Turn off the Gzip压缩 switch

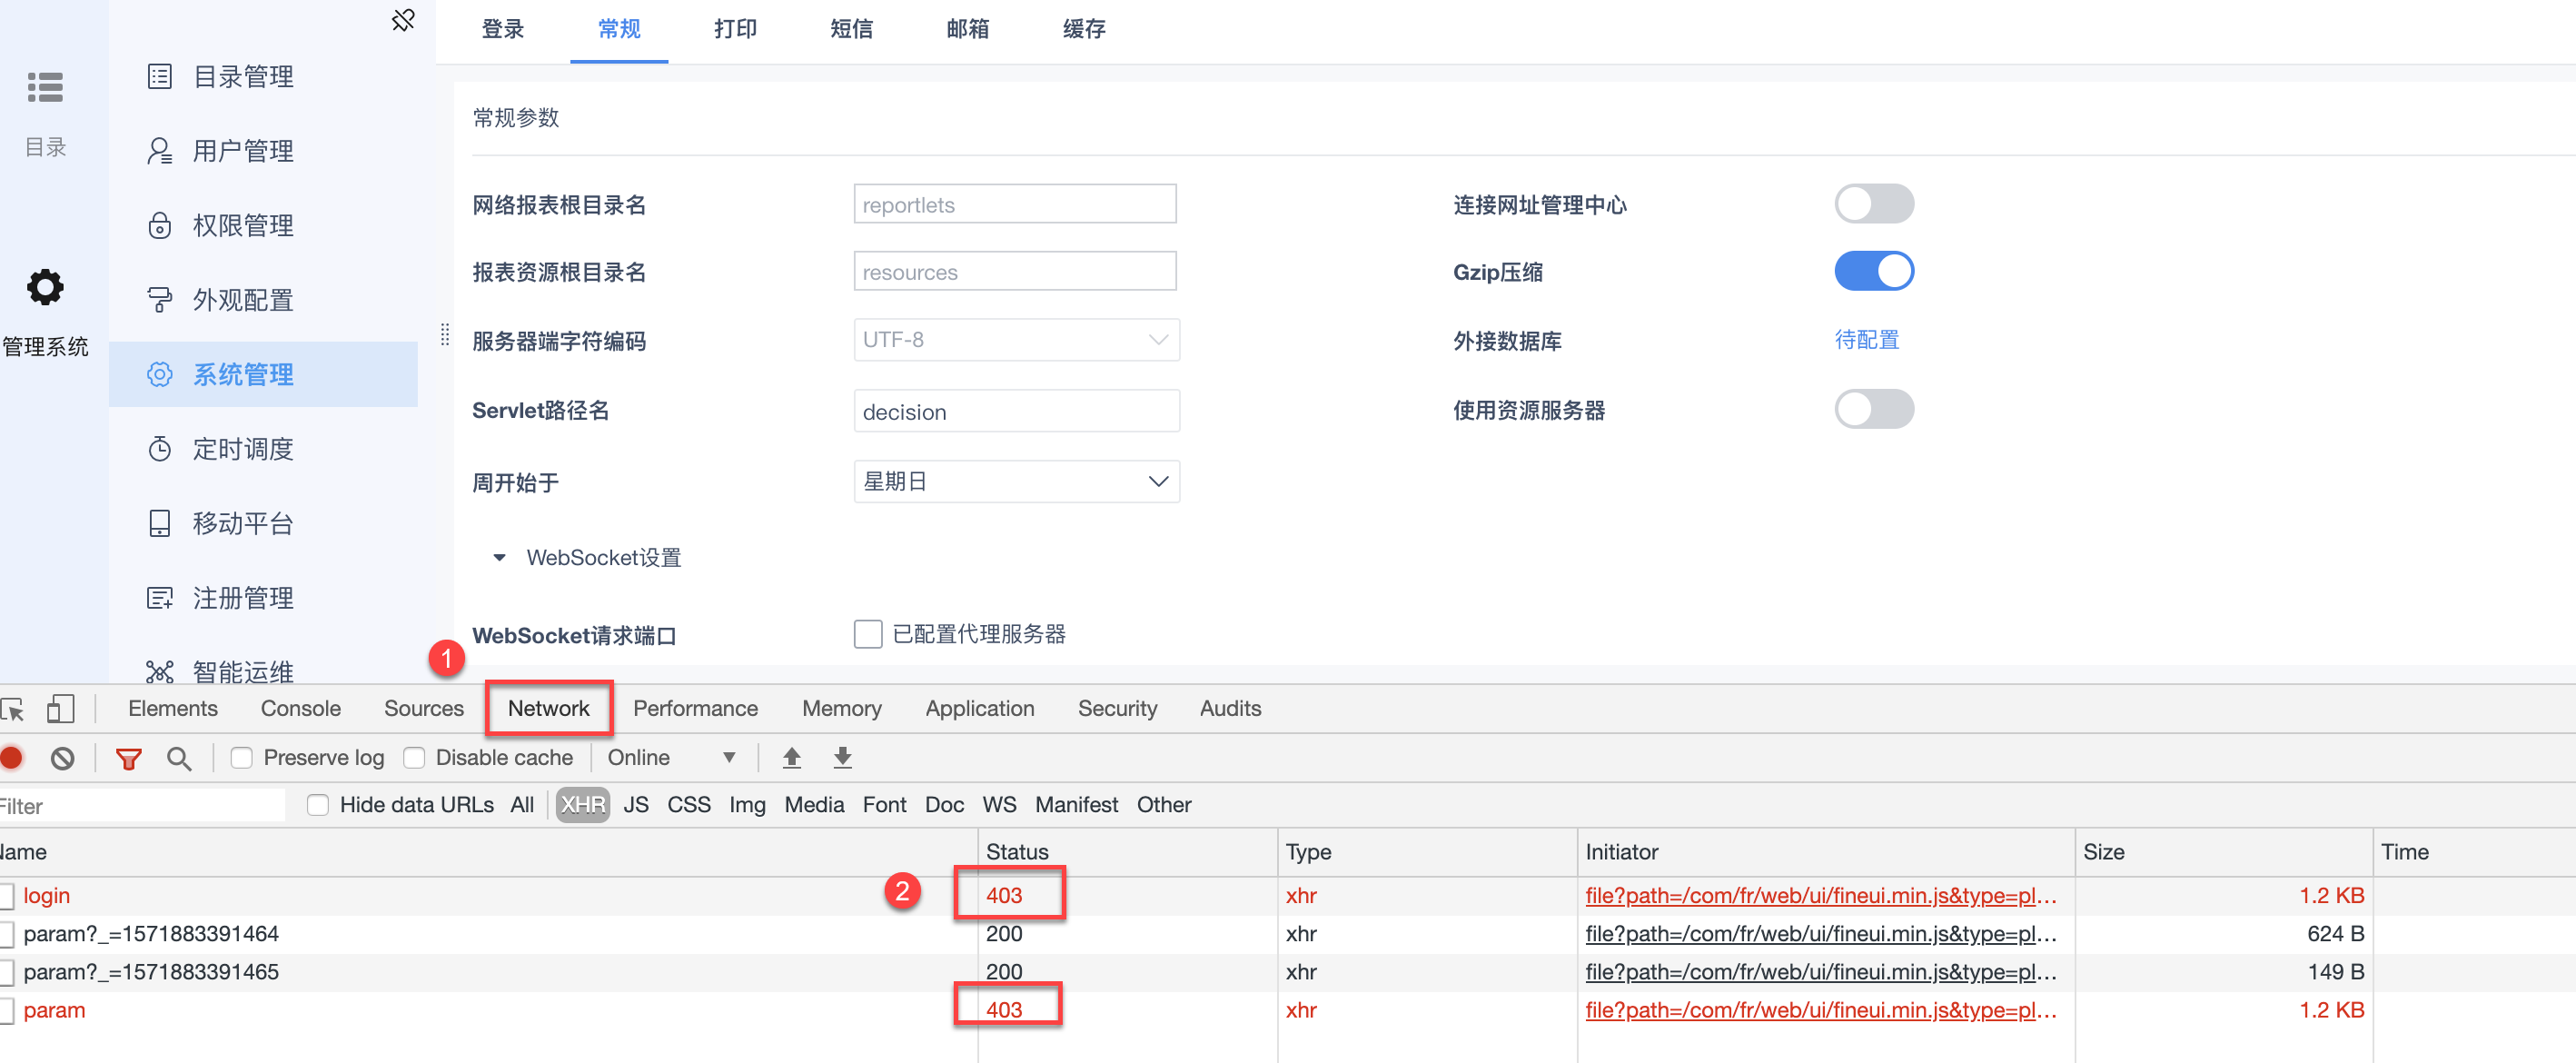click(1873, 272)
